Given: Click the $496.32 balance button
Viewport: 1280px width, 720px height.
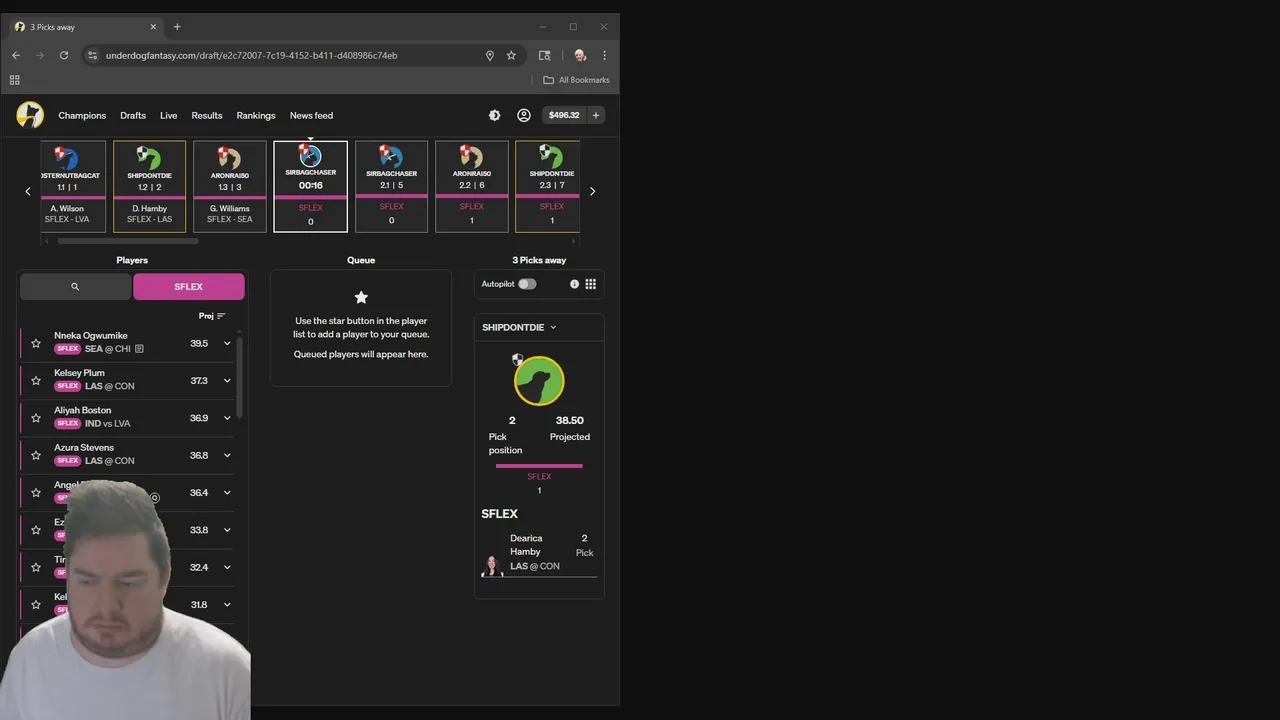Looking at the screenshot, I should click(564, 115).
